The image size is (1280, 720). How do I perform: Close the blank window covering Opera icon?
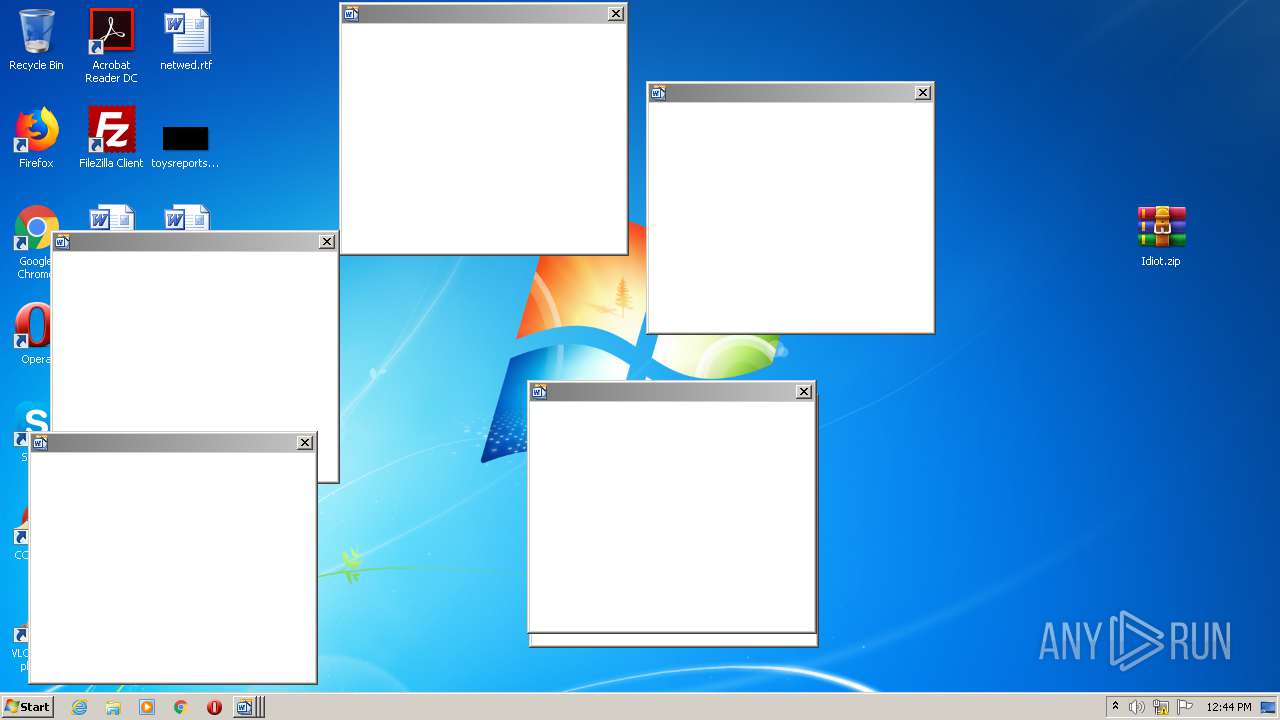click(x=327, y=241)
